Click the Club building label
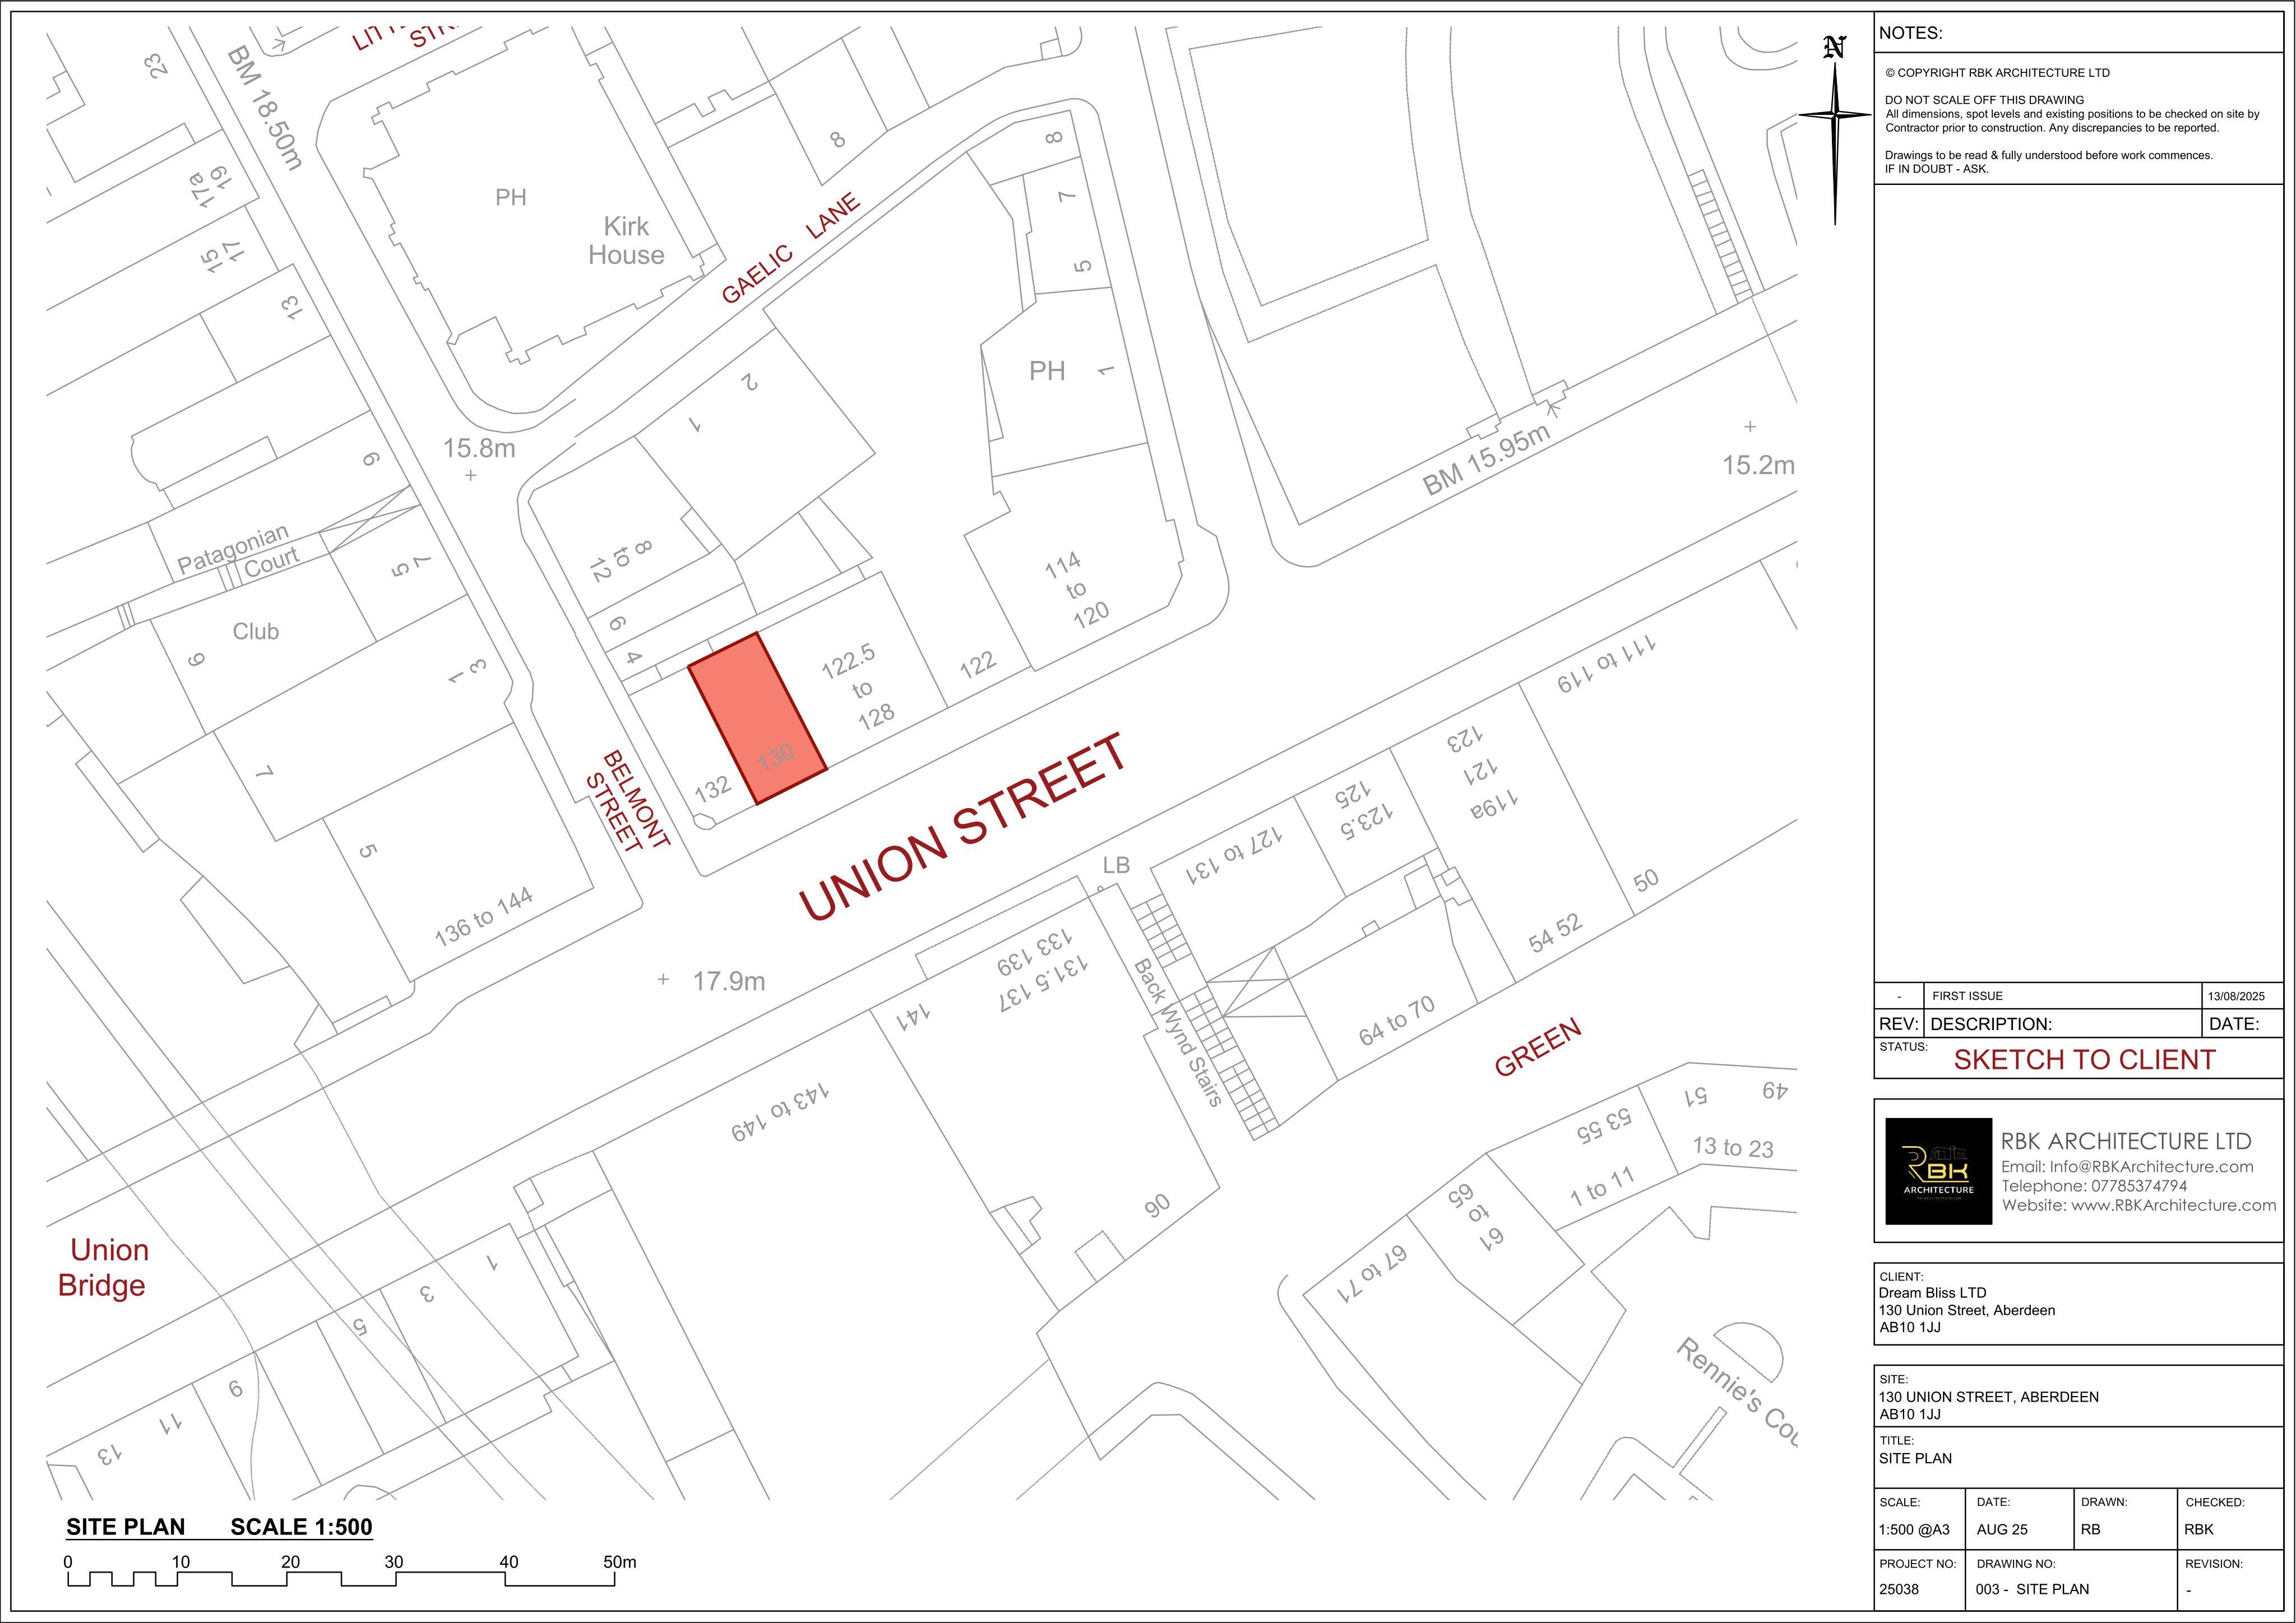 pos(256,631)
